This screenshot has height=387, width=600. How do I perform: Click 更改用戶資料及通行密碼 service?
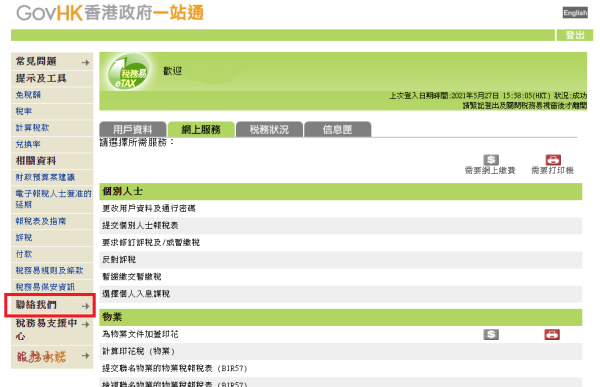pyautogui.click(x=149, y=208)
